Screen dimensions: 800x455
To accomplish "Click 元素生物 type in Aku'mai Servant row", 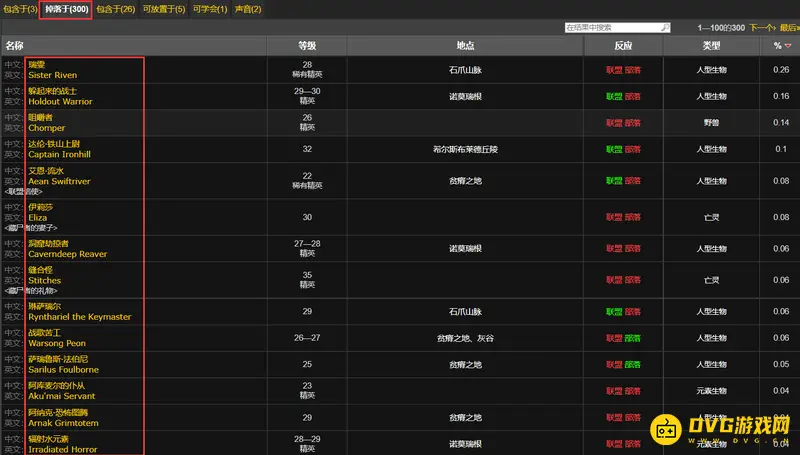I will pos(711,391).
